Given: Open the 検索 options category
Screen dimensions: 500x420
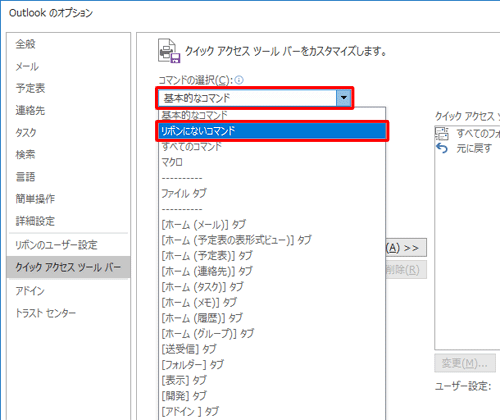Looking at the screenshot, I should (x=68, y=154).
